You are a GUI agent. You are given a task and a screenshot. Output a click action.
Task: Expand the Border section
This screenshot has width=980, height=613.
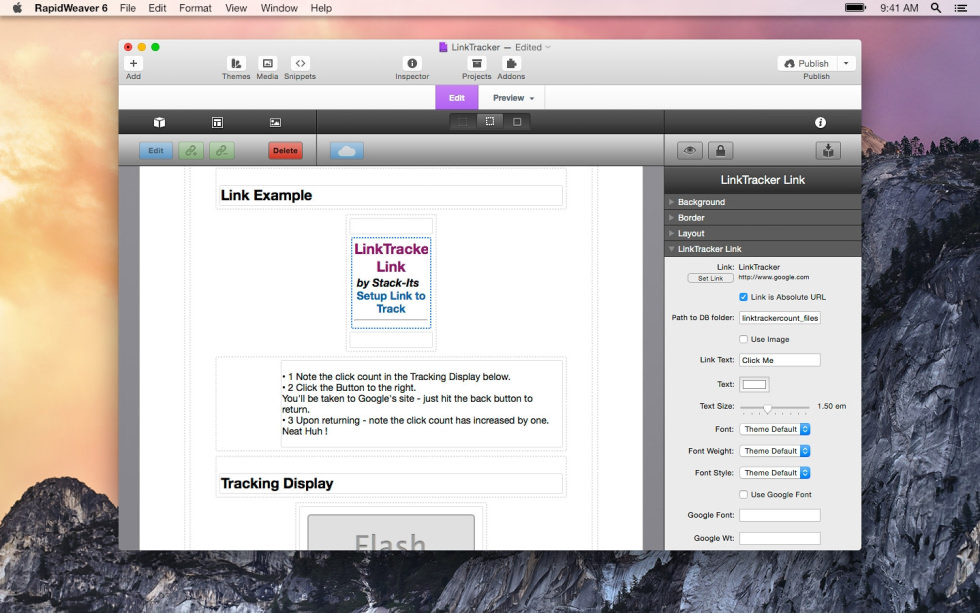tap(762, 217)
